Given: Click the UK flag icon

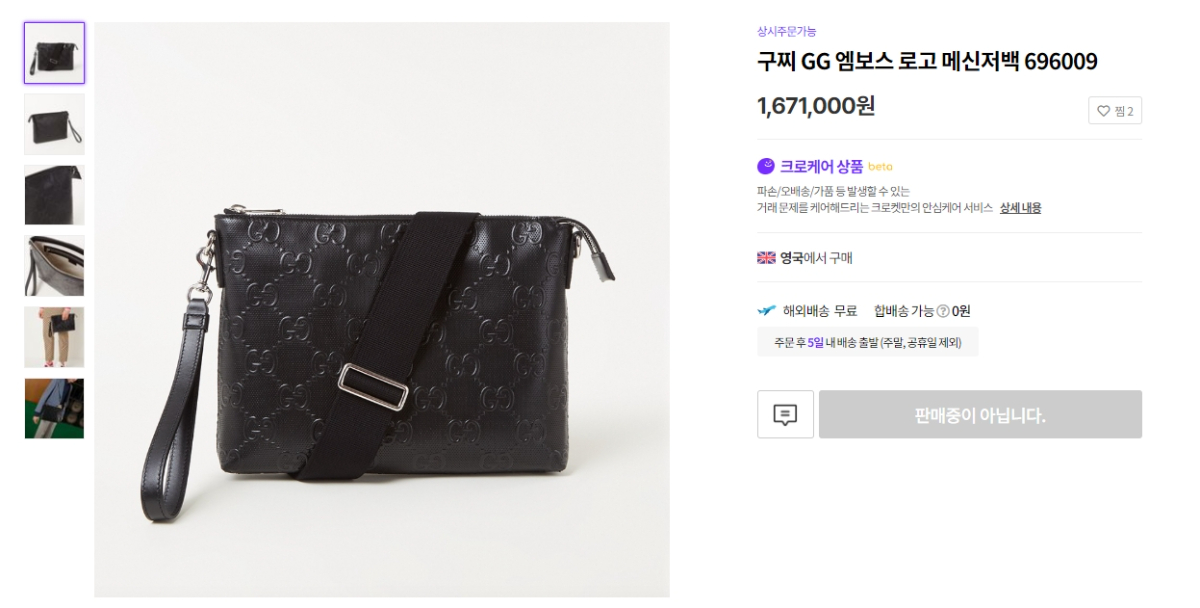Looking at the screenshot, I should pos(766,257).
